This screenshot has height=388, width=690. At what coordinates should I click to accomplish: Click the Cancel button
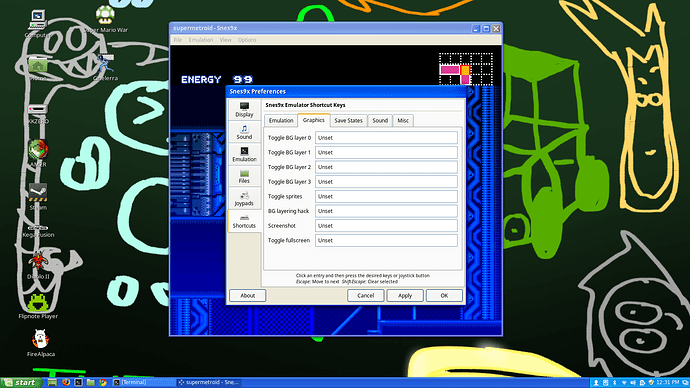click(366, 296)
